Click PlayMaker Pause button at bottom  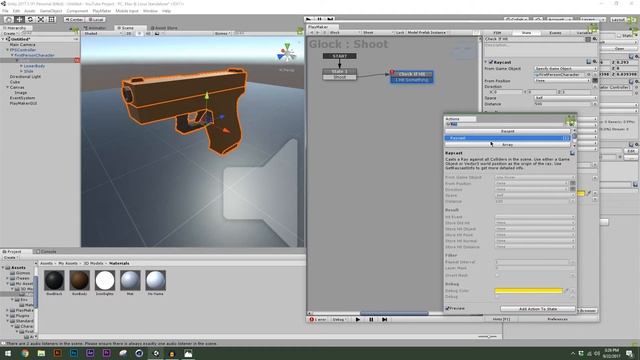[371, 320]
